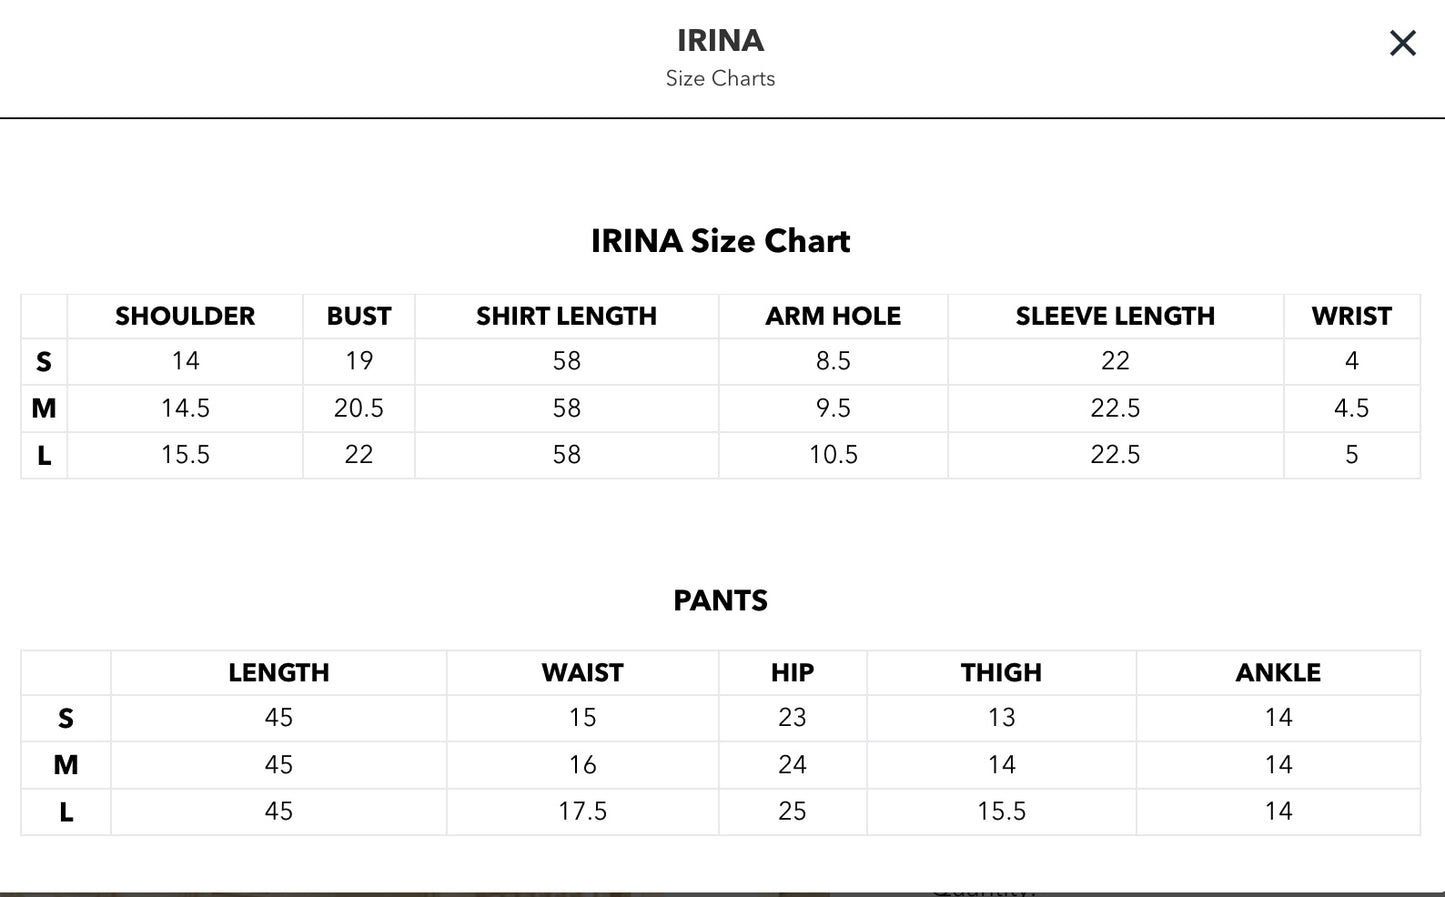Click the PANTS table heading
The width and height of the screenshot is (1445, 897).
(x=720, y=600)
